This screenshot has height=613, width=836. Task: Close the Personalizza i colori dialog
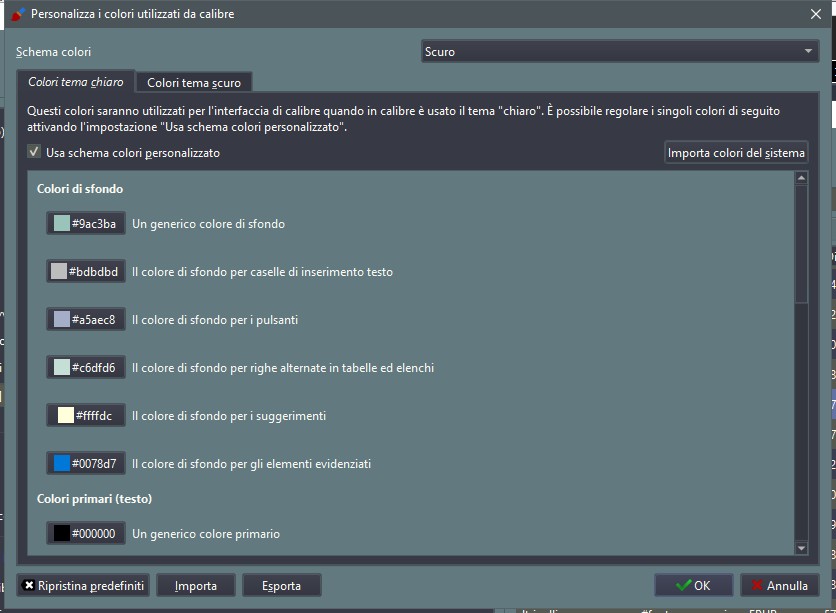(x=816, y=14)
